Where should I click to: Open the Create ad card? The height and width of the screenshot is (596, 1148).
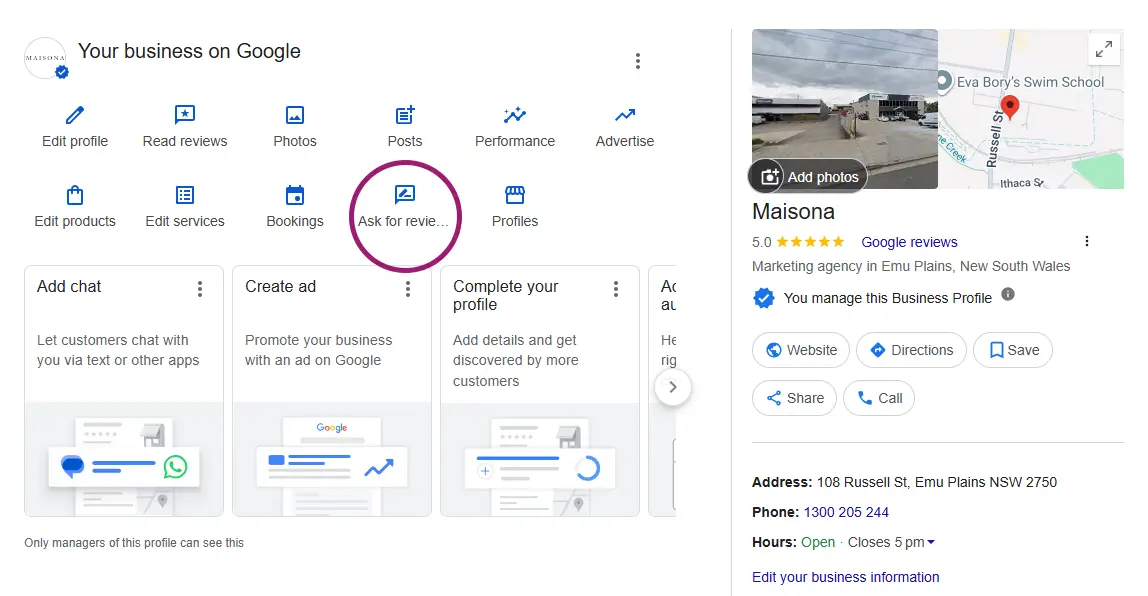point(332,391)
